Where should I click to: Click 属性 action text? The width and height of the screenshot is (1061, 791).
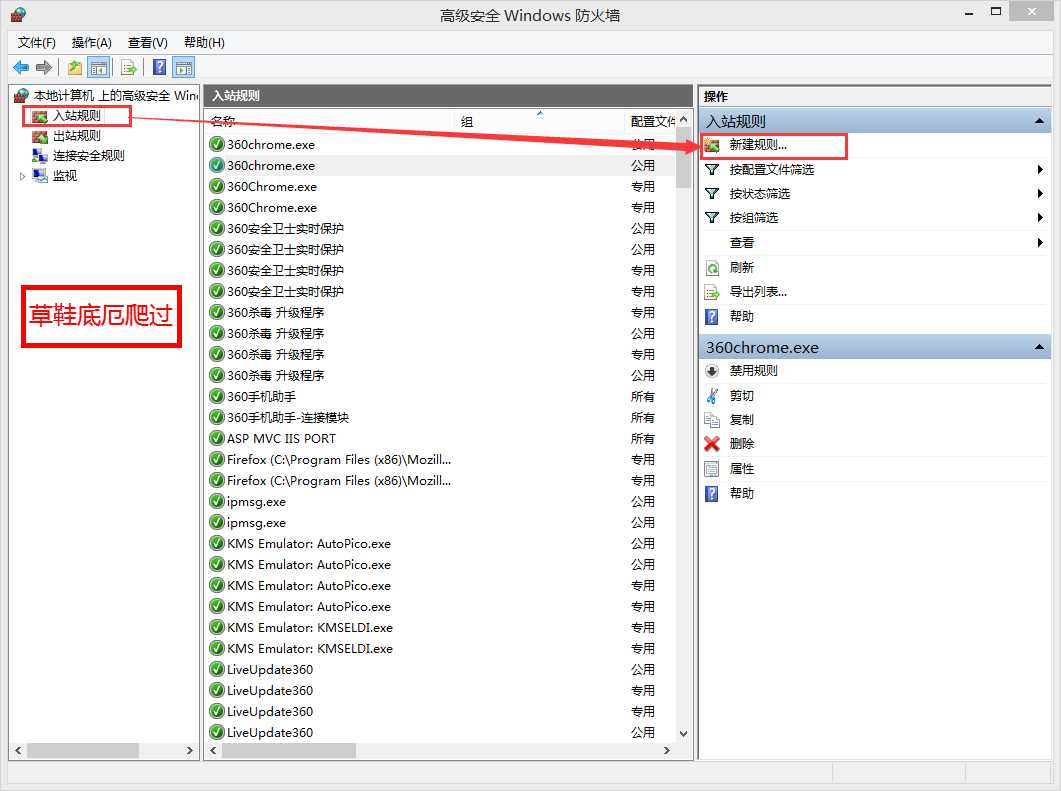[742, 468]
